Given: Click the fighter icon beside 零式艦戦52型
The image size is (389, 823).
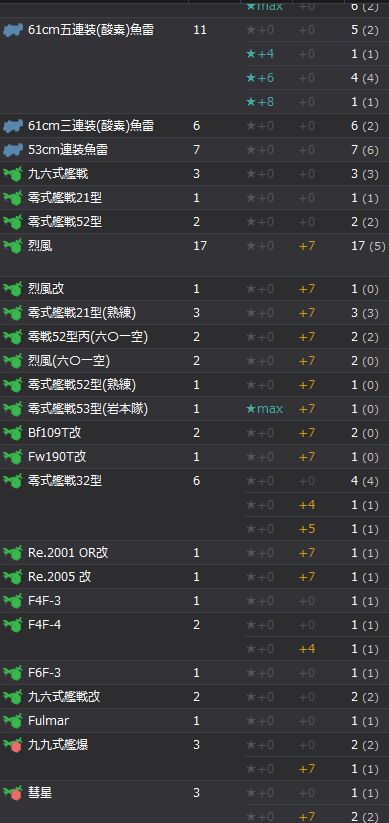Looking at the screenshot, I should point(13,223).
